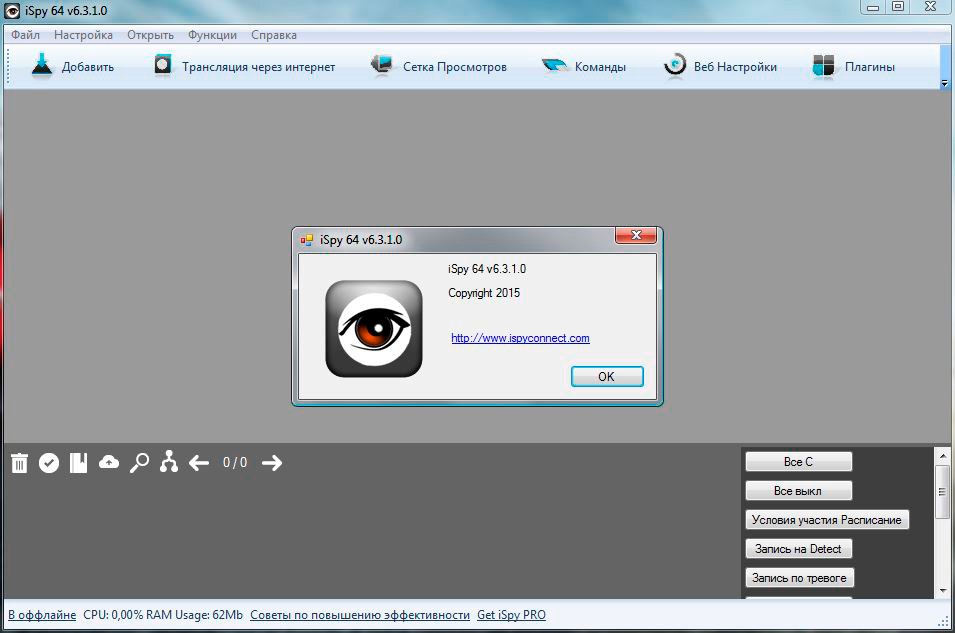Click Условия участия Расписание button
Screen dimensions: 955x633
[826, 520]
